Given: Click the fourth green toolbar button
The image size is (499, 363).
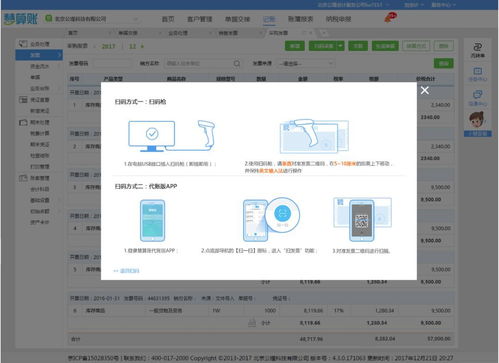Looking at the screenshot, I should click(385, 46).
